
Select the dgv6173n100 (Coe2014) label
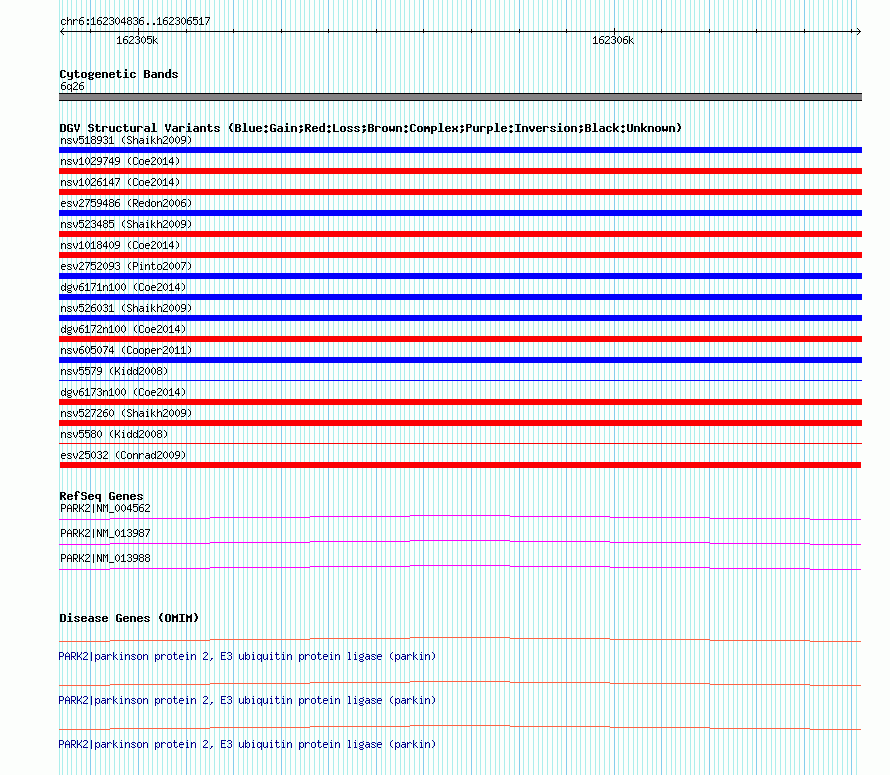point(123,392)
